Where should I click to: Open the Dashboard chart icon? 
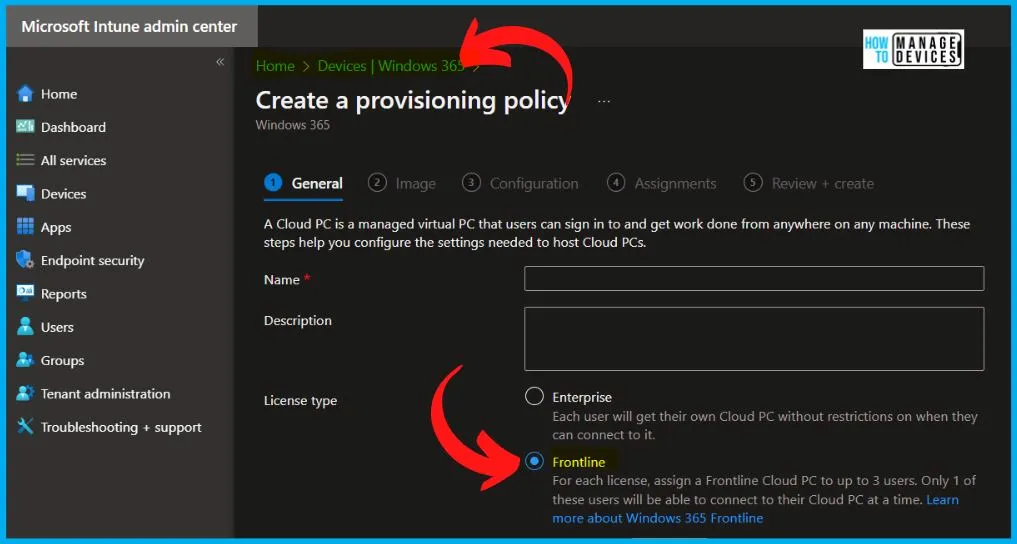tap(25, 127)
